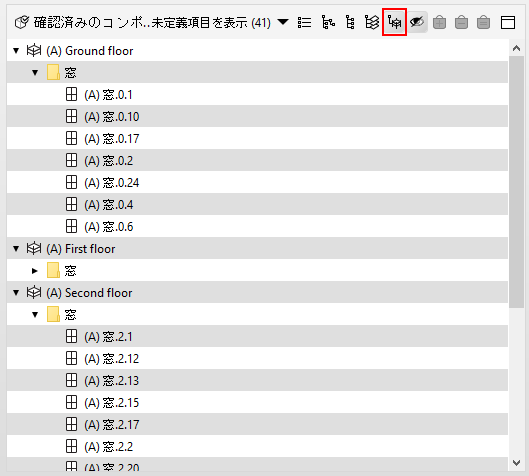
Task: Select the "(A) 窓.0.10" row text
Action: [x=112, y=117]
